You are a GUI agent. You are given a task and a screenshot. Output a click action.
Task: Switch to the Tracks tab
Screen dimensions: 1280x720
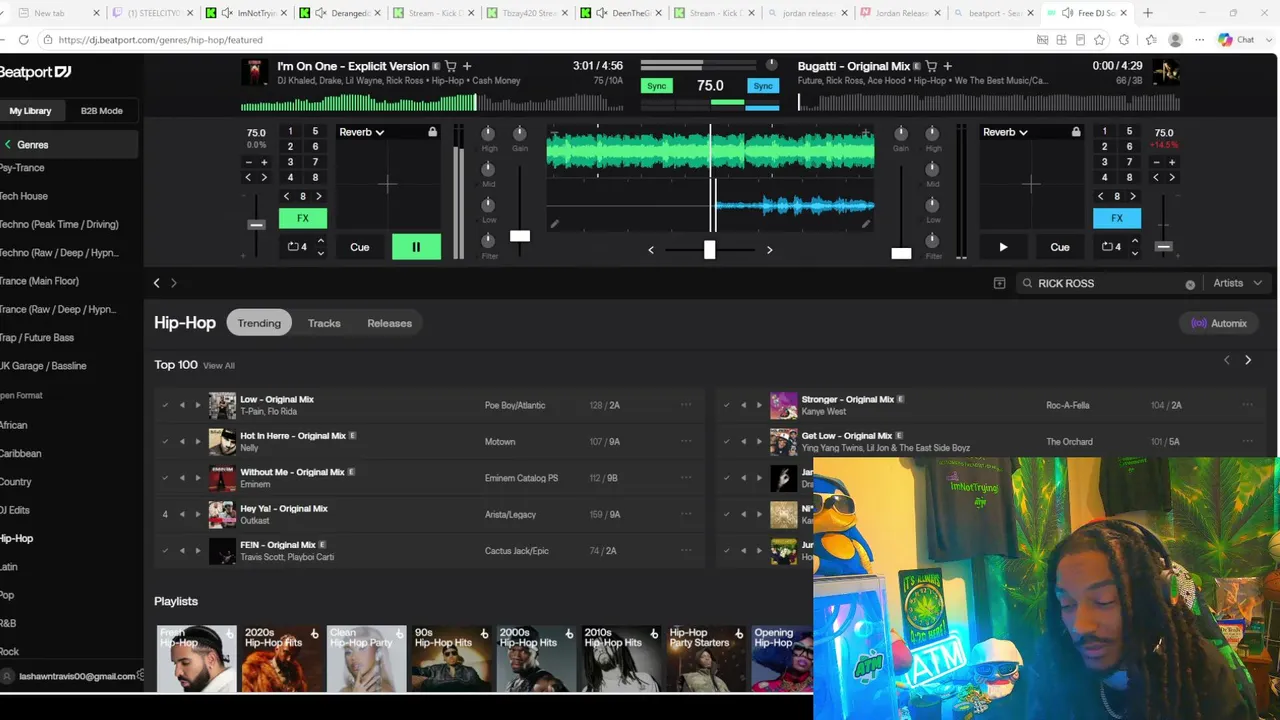pos(324,323)
